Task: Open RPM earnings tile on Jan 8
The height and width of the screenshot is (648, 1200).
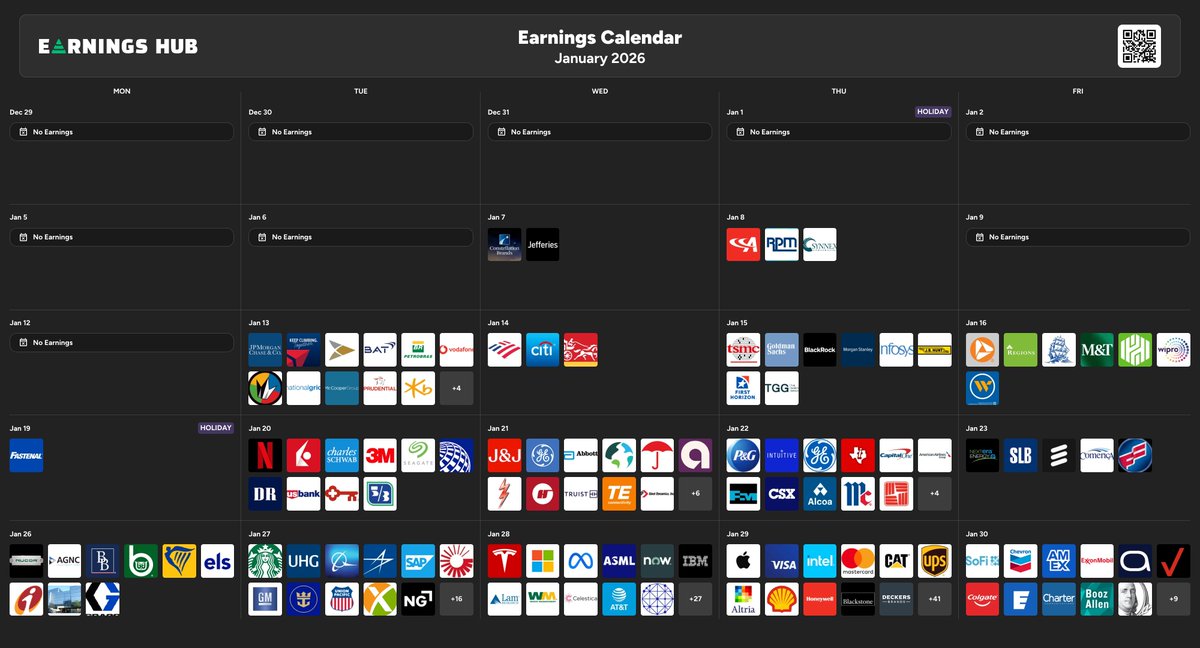Action: click(x=782, y=245)
